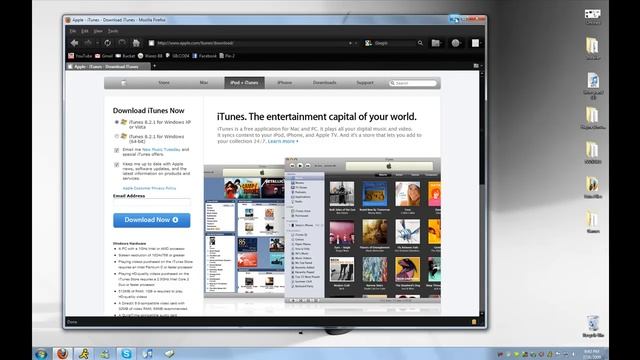The image size is (640, 360).
Task: Open the Apple Customer Privacy Policy link
Action: 149,188
